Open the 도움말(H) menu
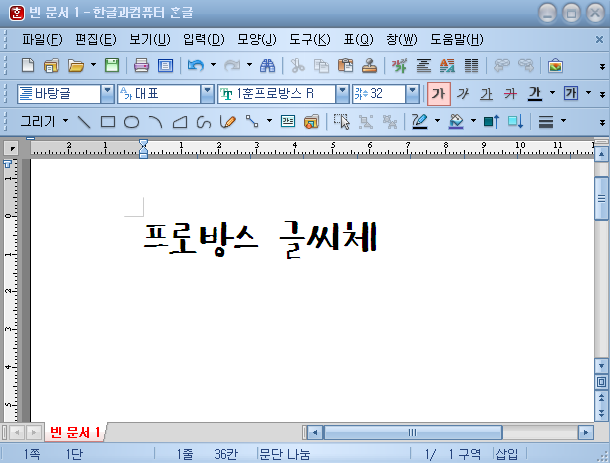This screenshot has width=610, height=463. point(457,39)
